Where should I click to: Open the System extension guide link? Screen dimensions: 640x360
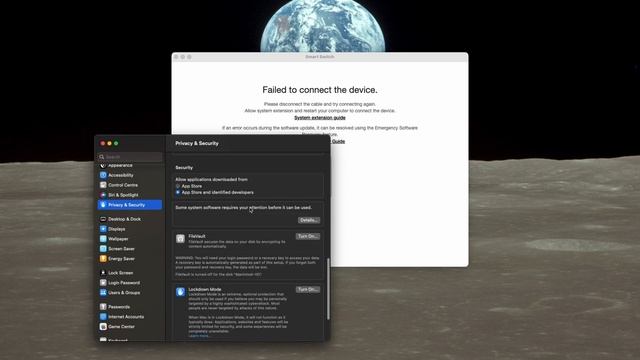320,118
